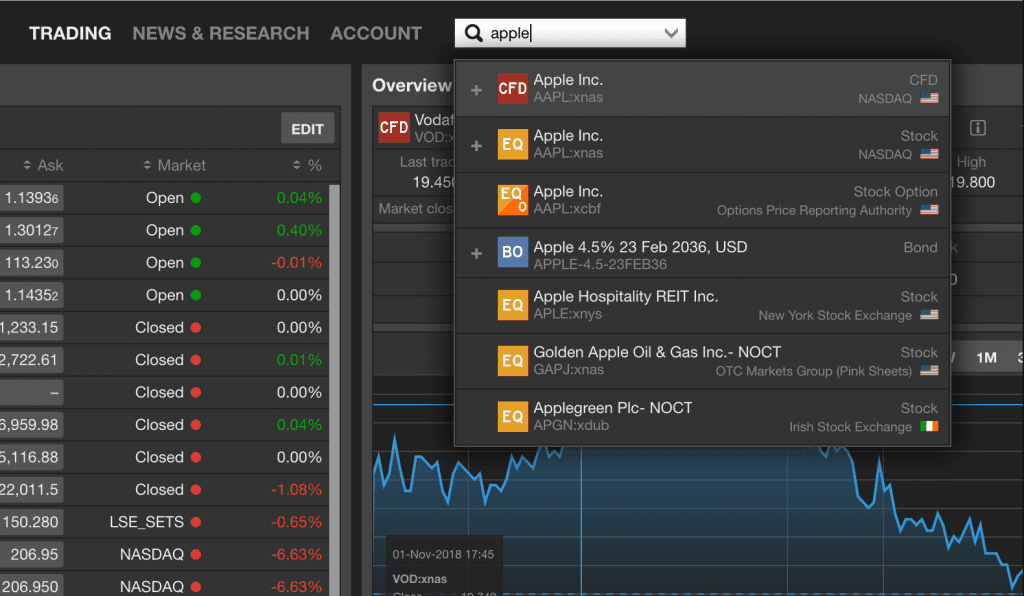Screen dimensions: 1024x596
Task: Open the Trading tab
Action: [70, 34]
